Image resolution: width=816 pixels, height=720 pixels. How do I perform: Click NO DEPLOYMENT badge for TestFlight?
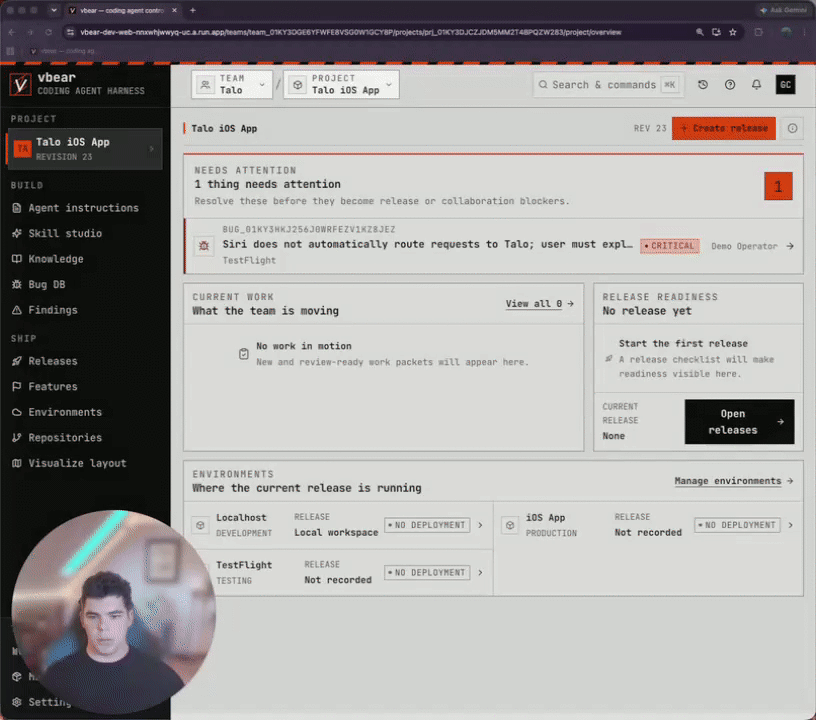[x=427, y=573]
